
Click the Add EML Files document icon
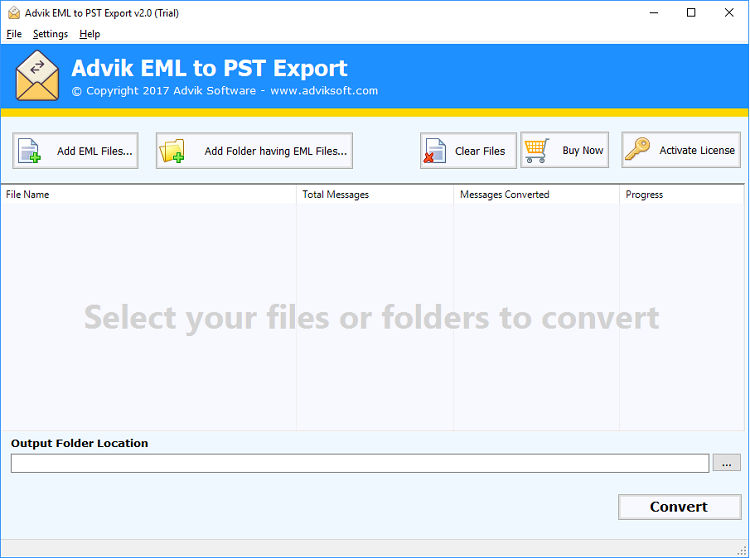[x=29, y=151]
